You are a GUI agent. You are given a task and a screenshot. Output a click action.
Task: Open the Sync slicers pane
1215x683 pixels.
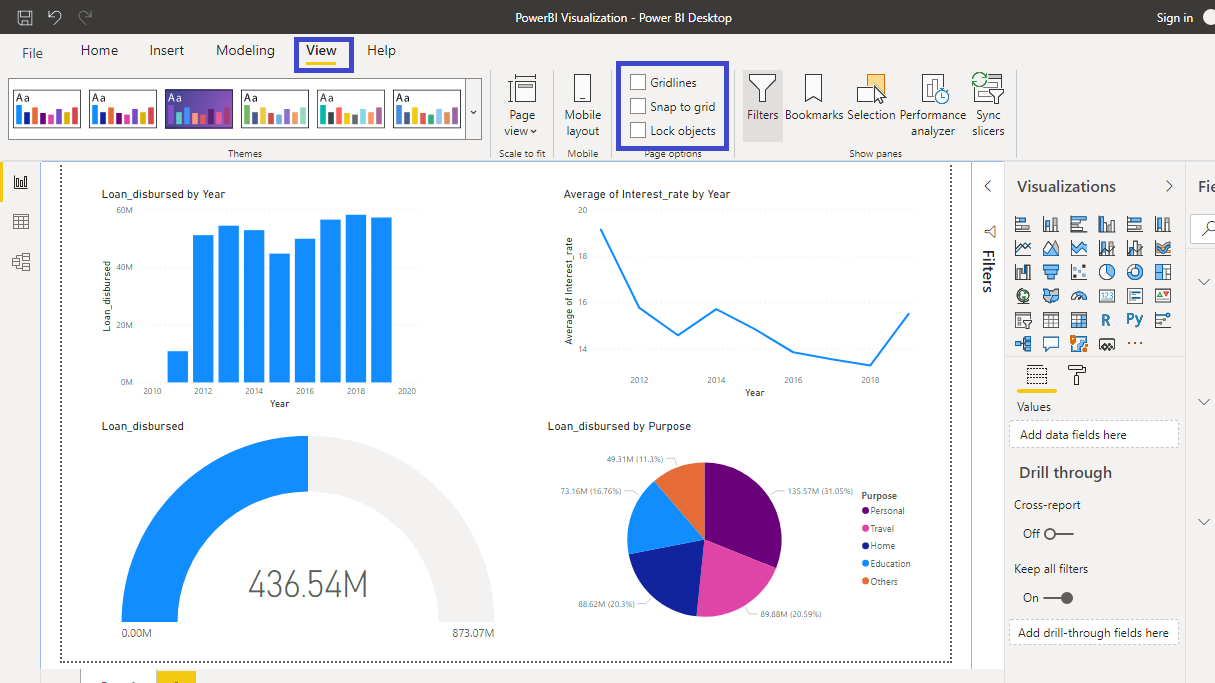[988, 104]
